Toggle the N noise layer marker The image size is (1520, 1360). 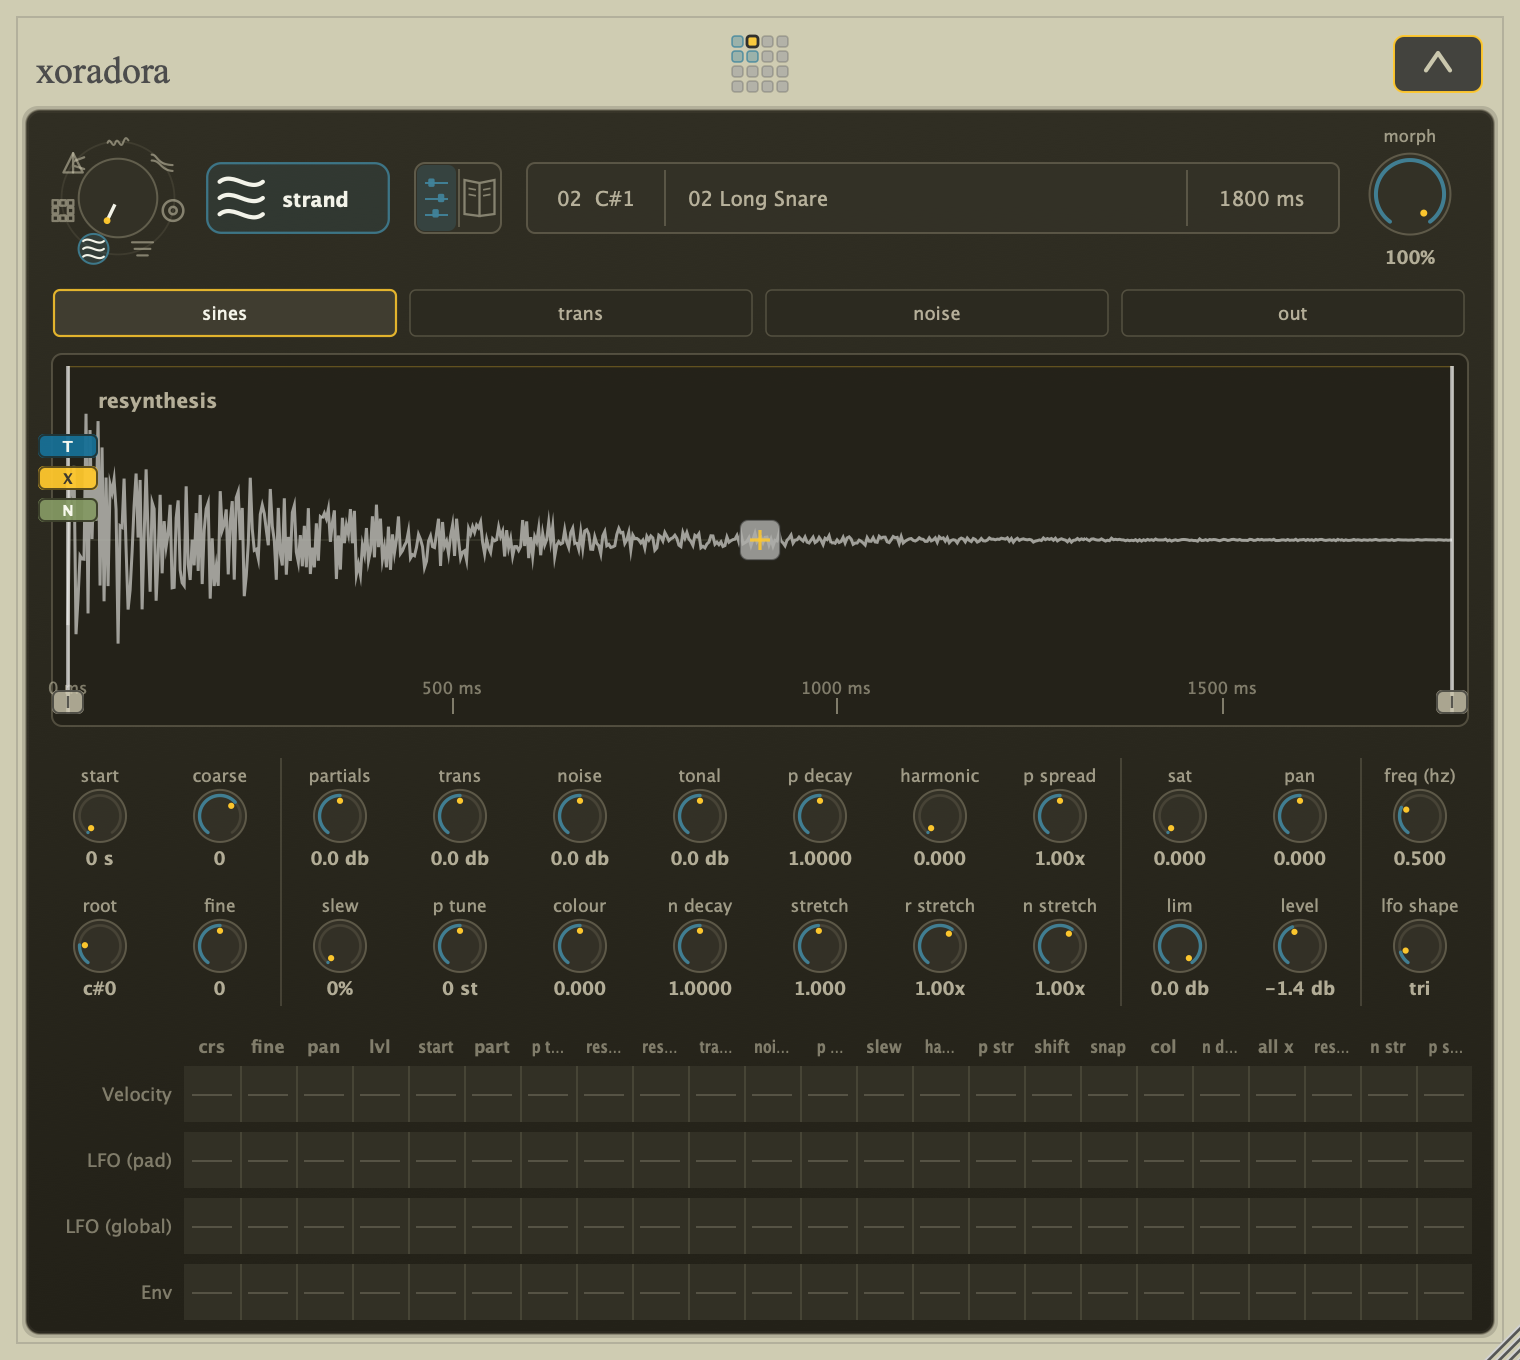68,510
